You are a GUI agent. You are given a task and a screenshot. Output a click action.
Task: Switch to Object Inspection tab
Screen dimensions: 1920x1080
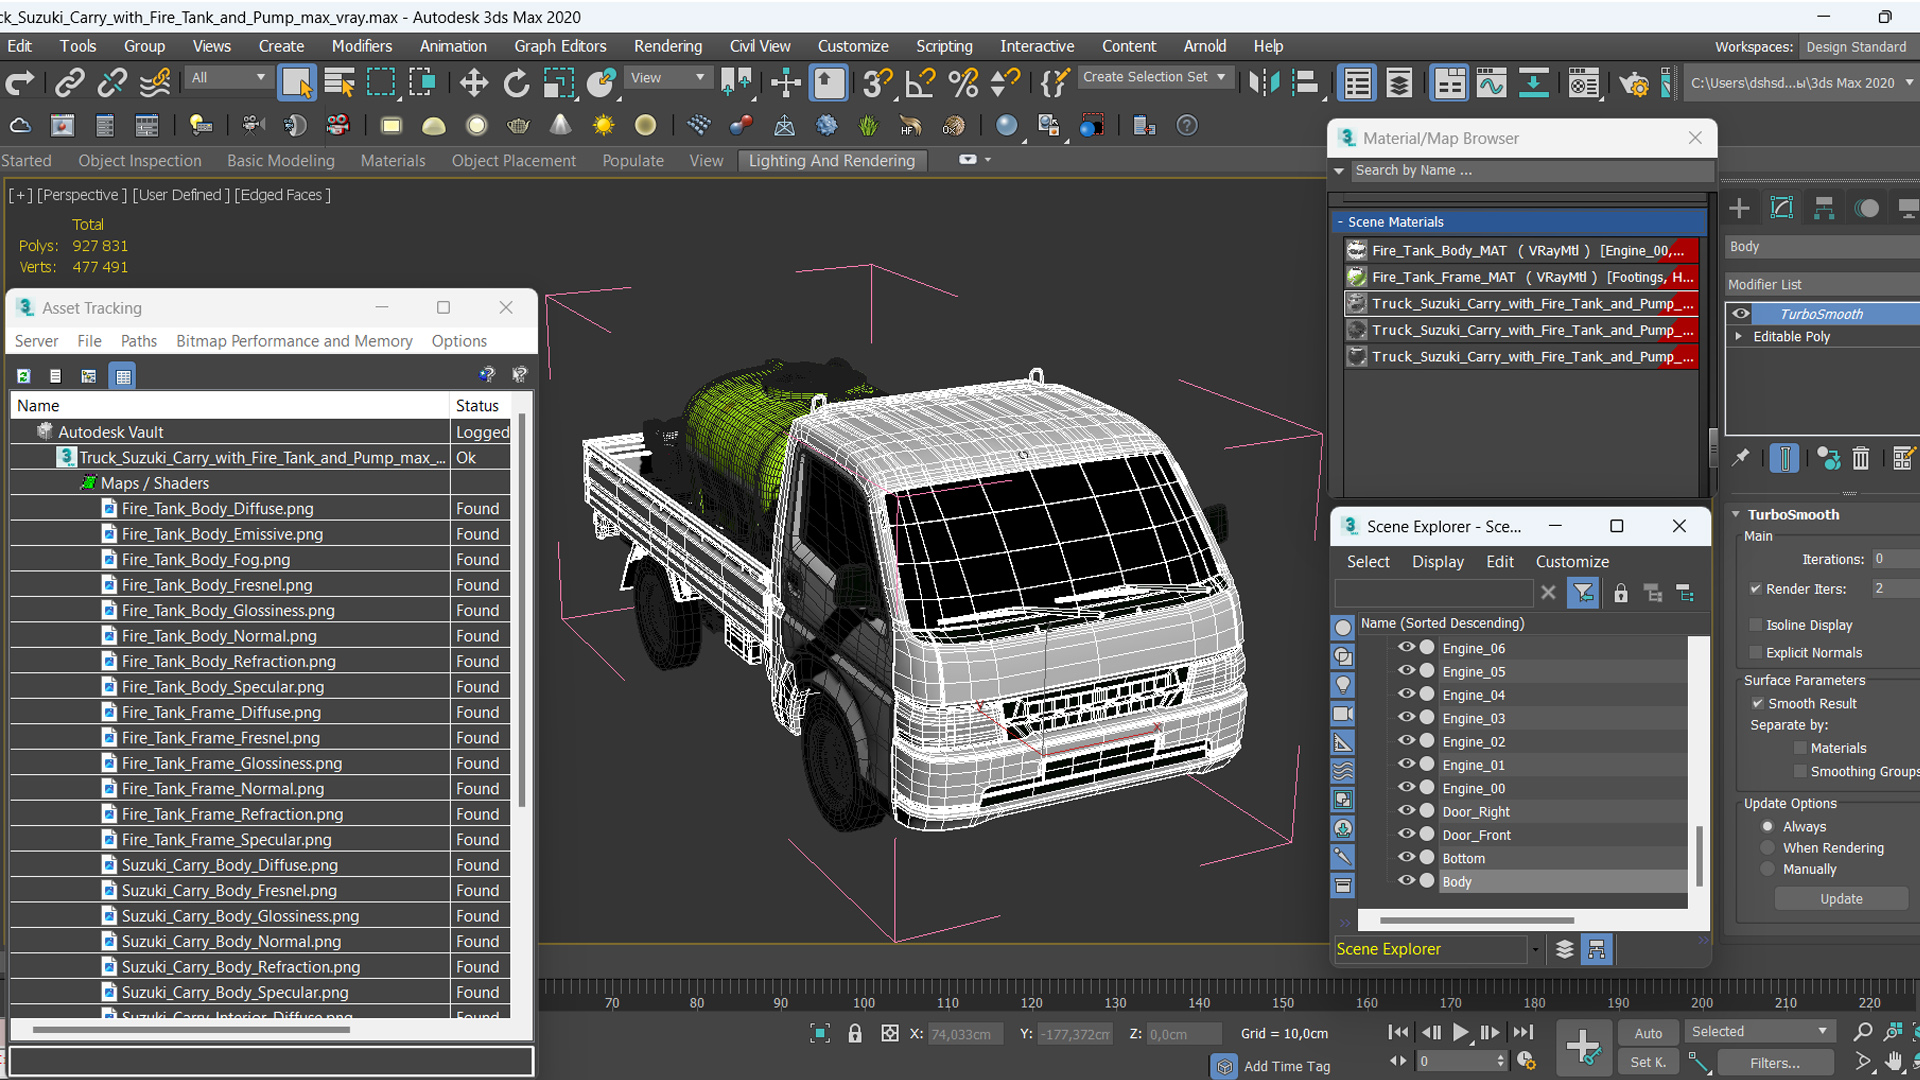[140, 161]
